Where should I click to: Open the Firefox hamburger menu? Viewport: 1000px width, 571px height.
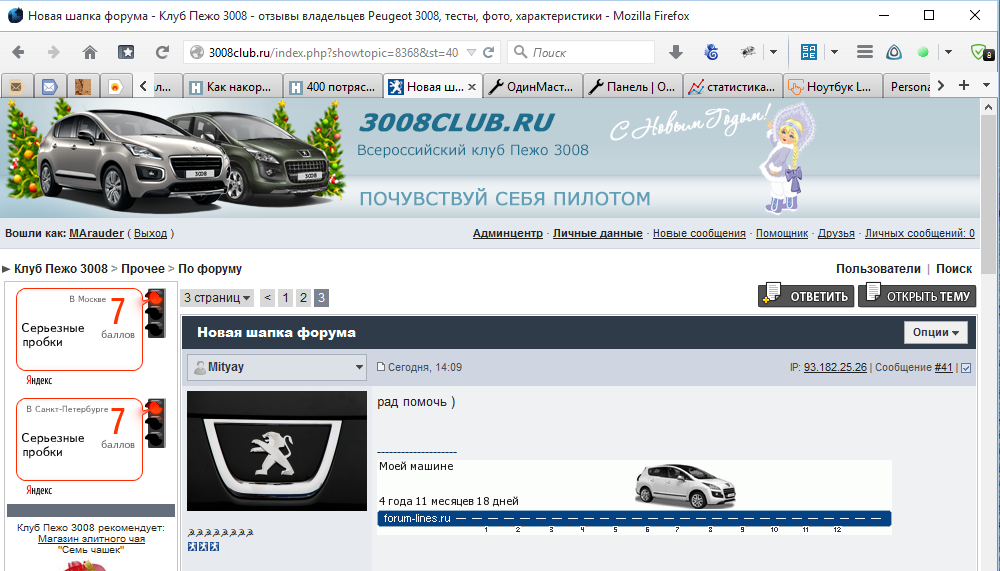(x=866, y=52)
